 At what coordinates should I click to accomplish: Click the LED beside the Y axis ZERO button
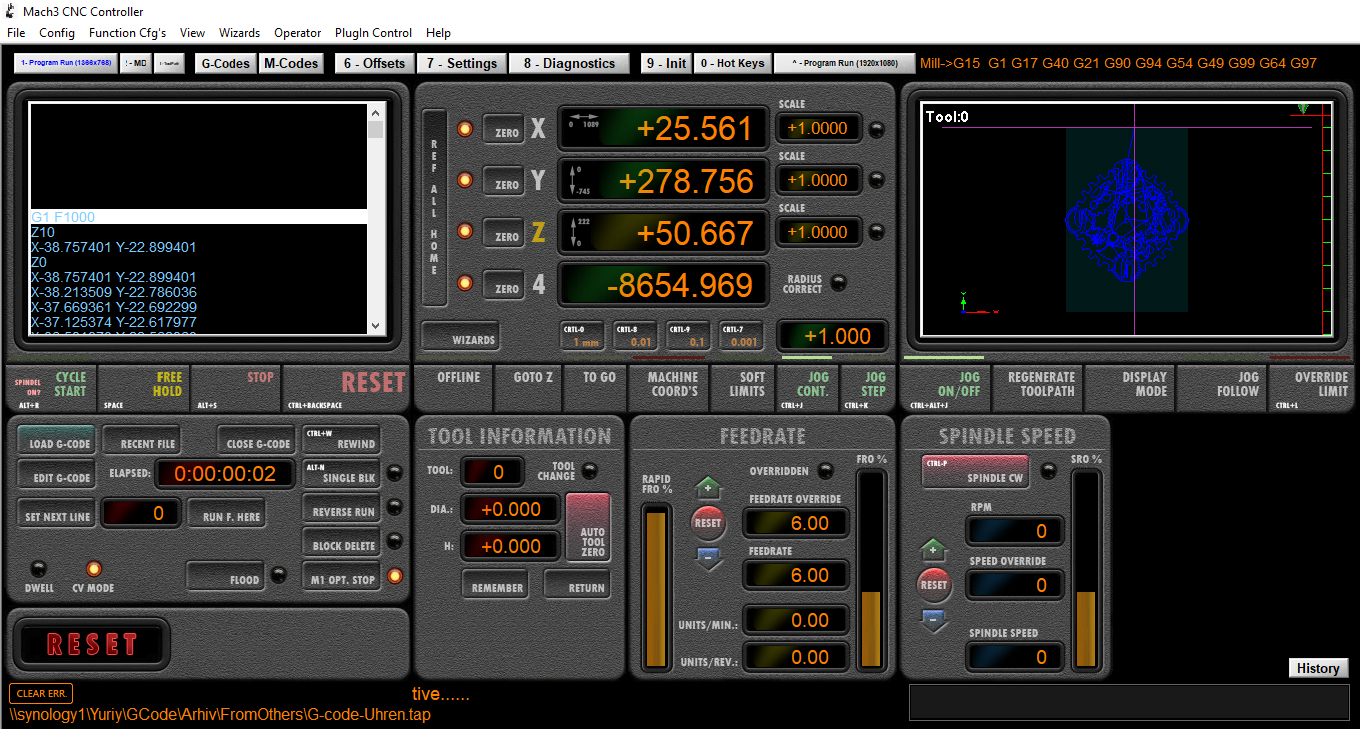[x=465, y=180]
